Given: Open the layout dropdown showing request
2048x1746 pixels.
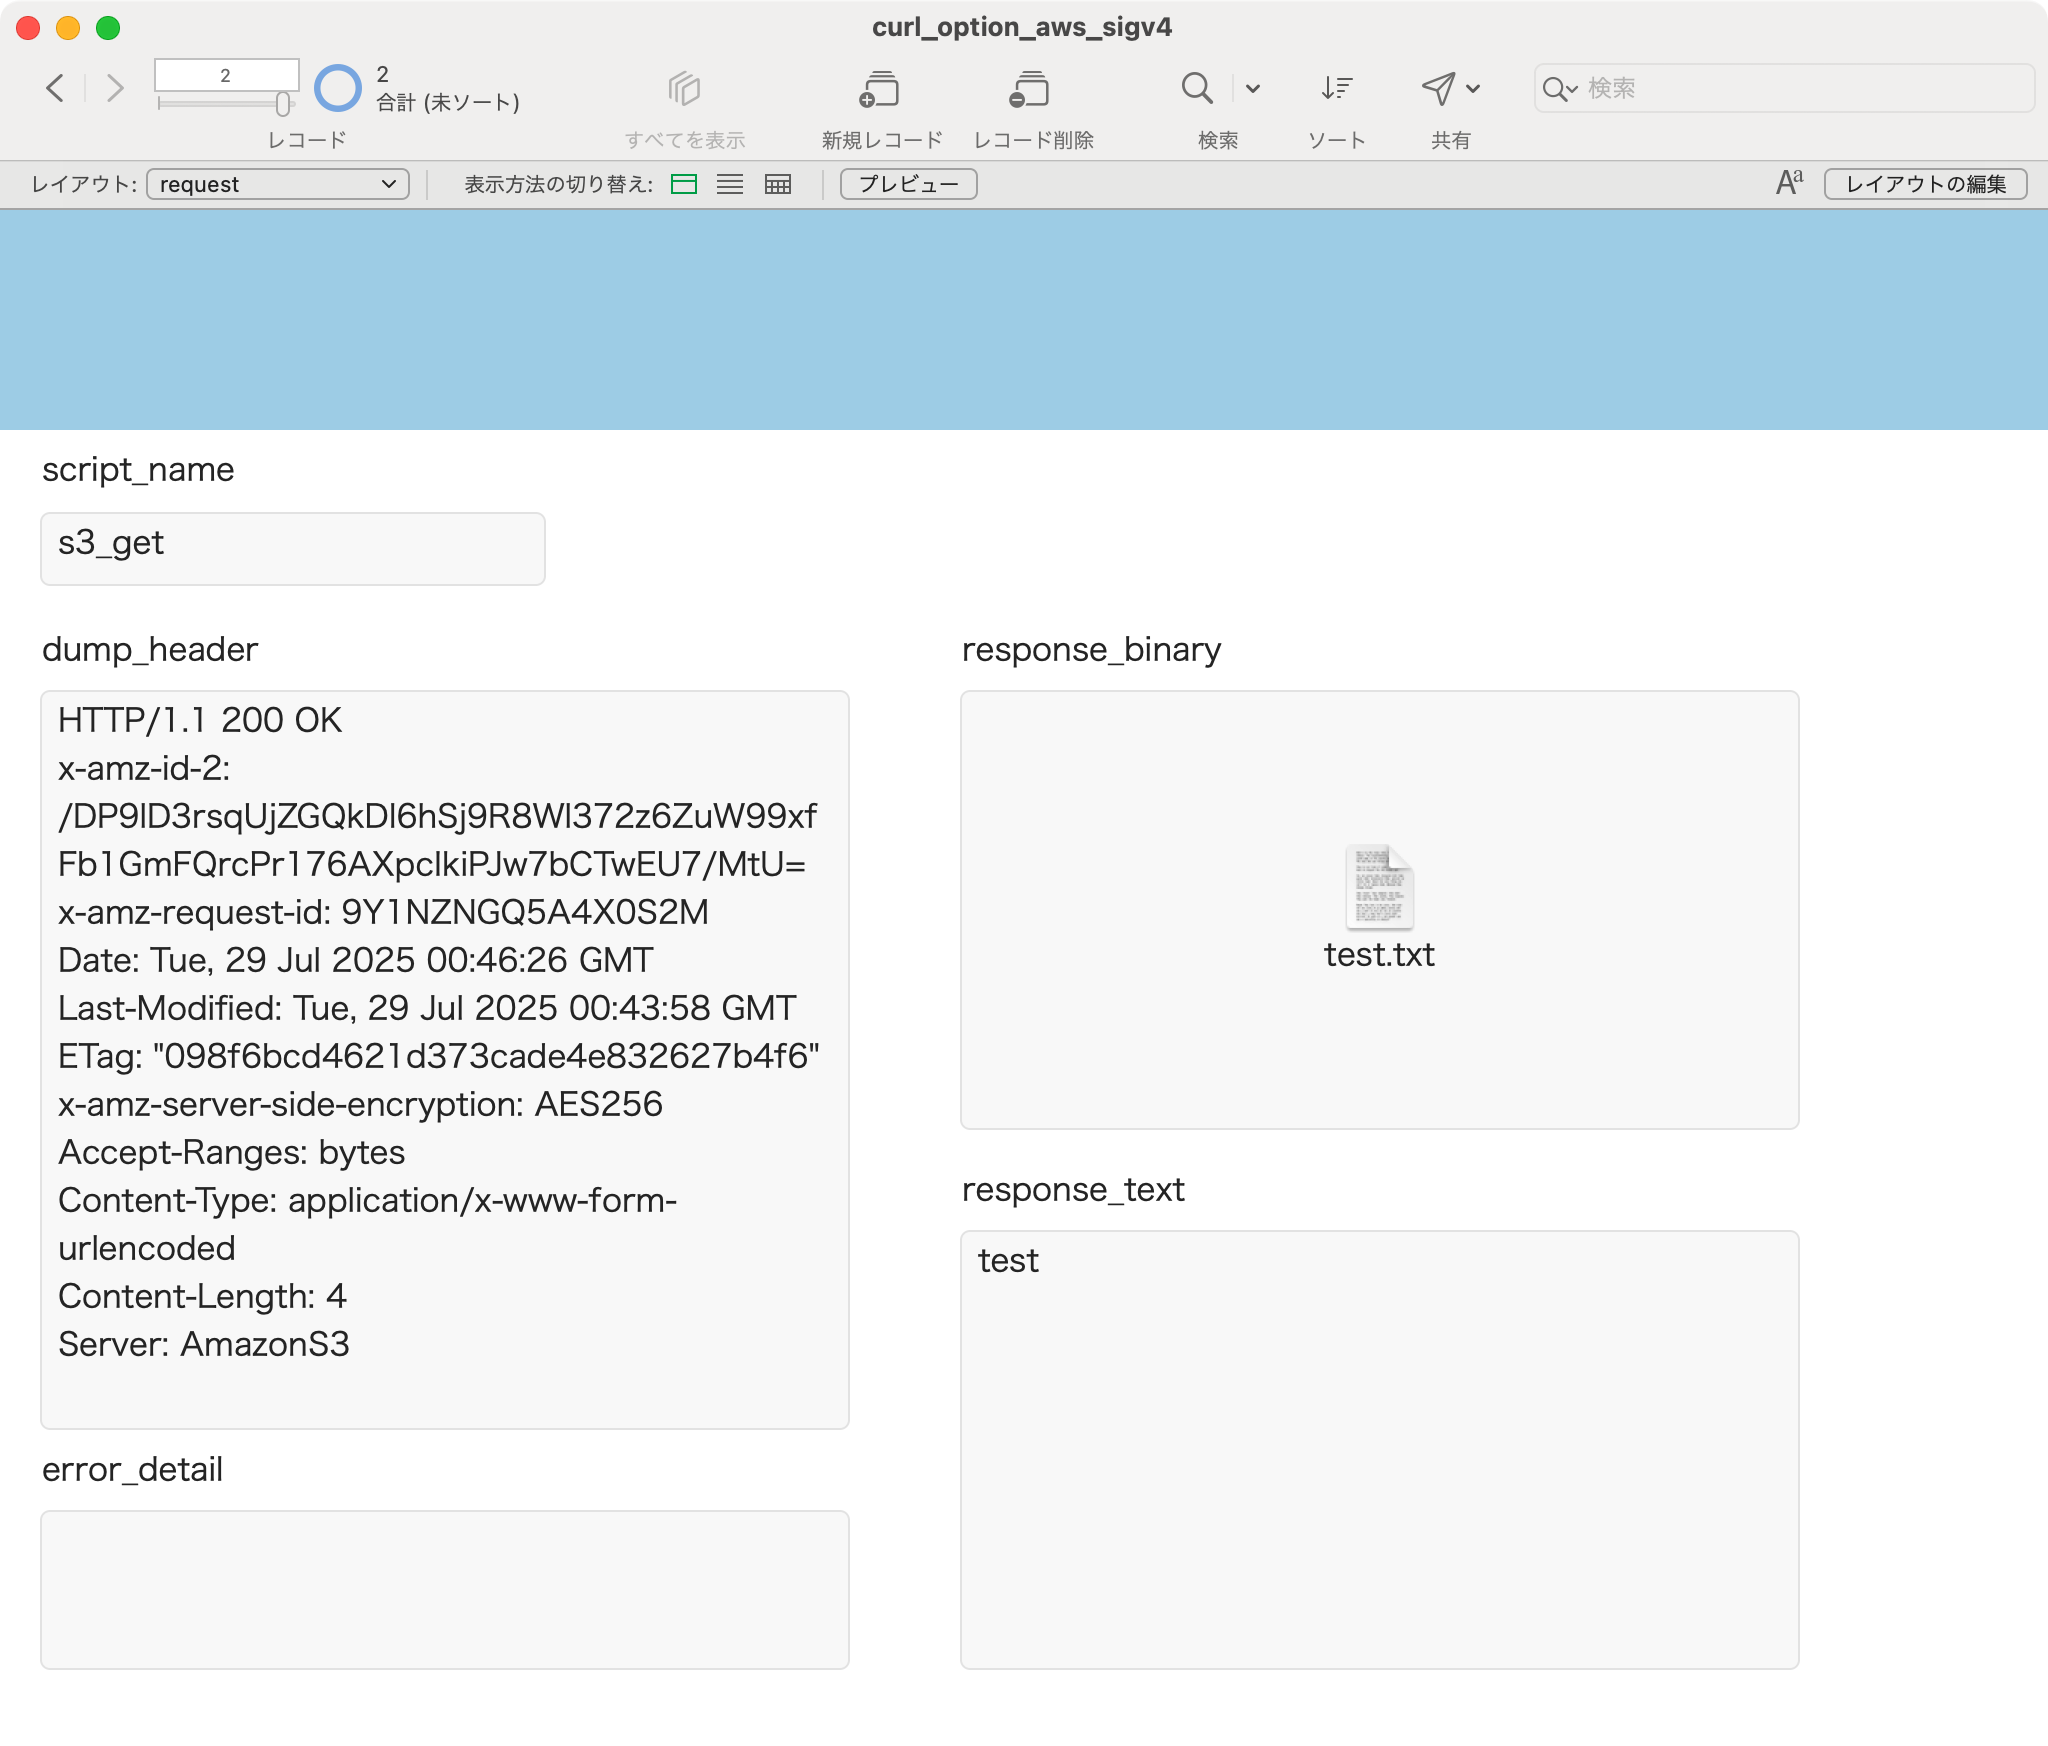Looking at the screenshot, I should click(278, 184).
